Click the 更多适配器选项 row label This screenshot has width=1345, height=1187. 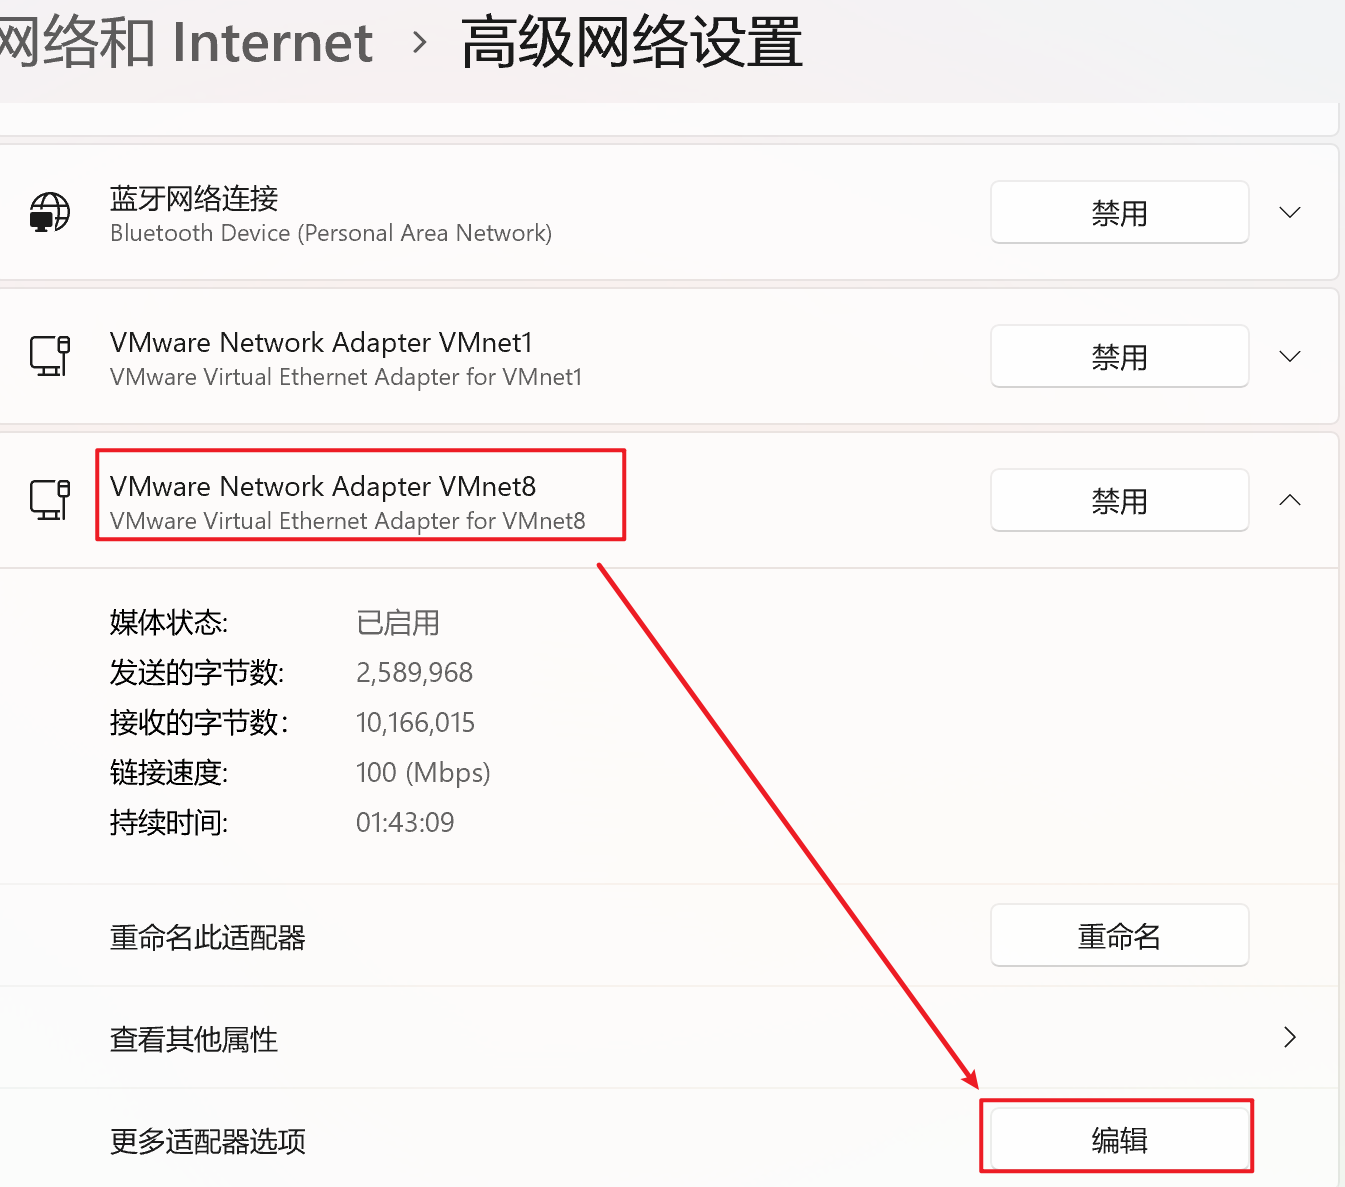(x=208, y=1142)
